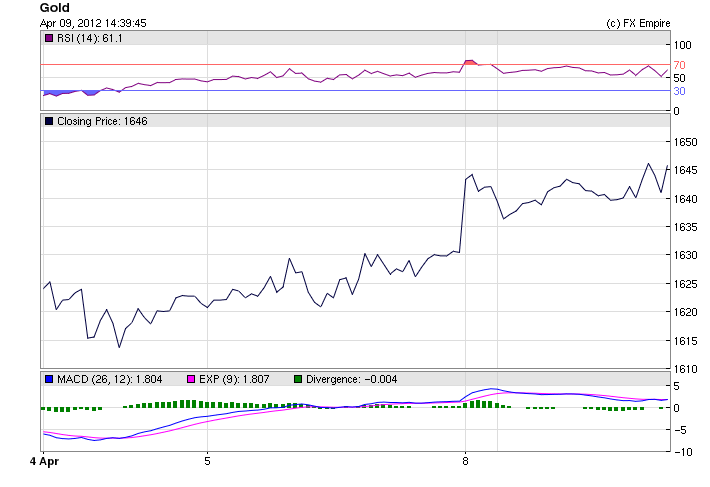Click the RSI axis value 50
Image resolution: width=710 pixels, height=487 pixels.
[x=679, y=78]
